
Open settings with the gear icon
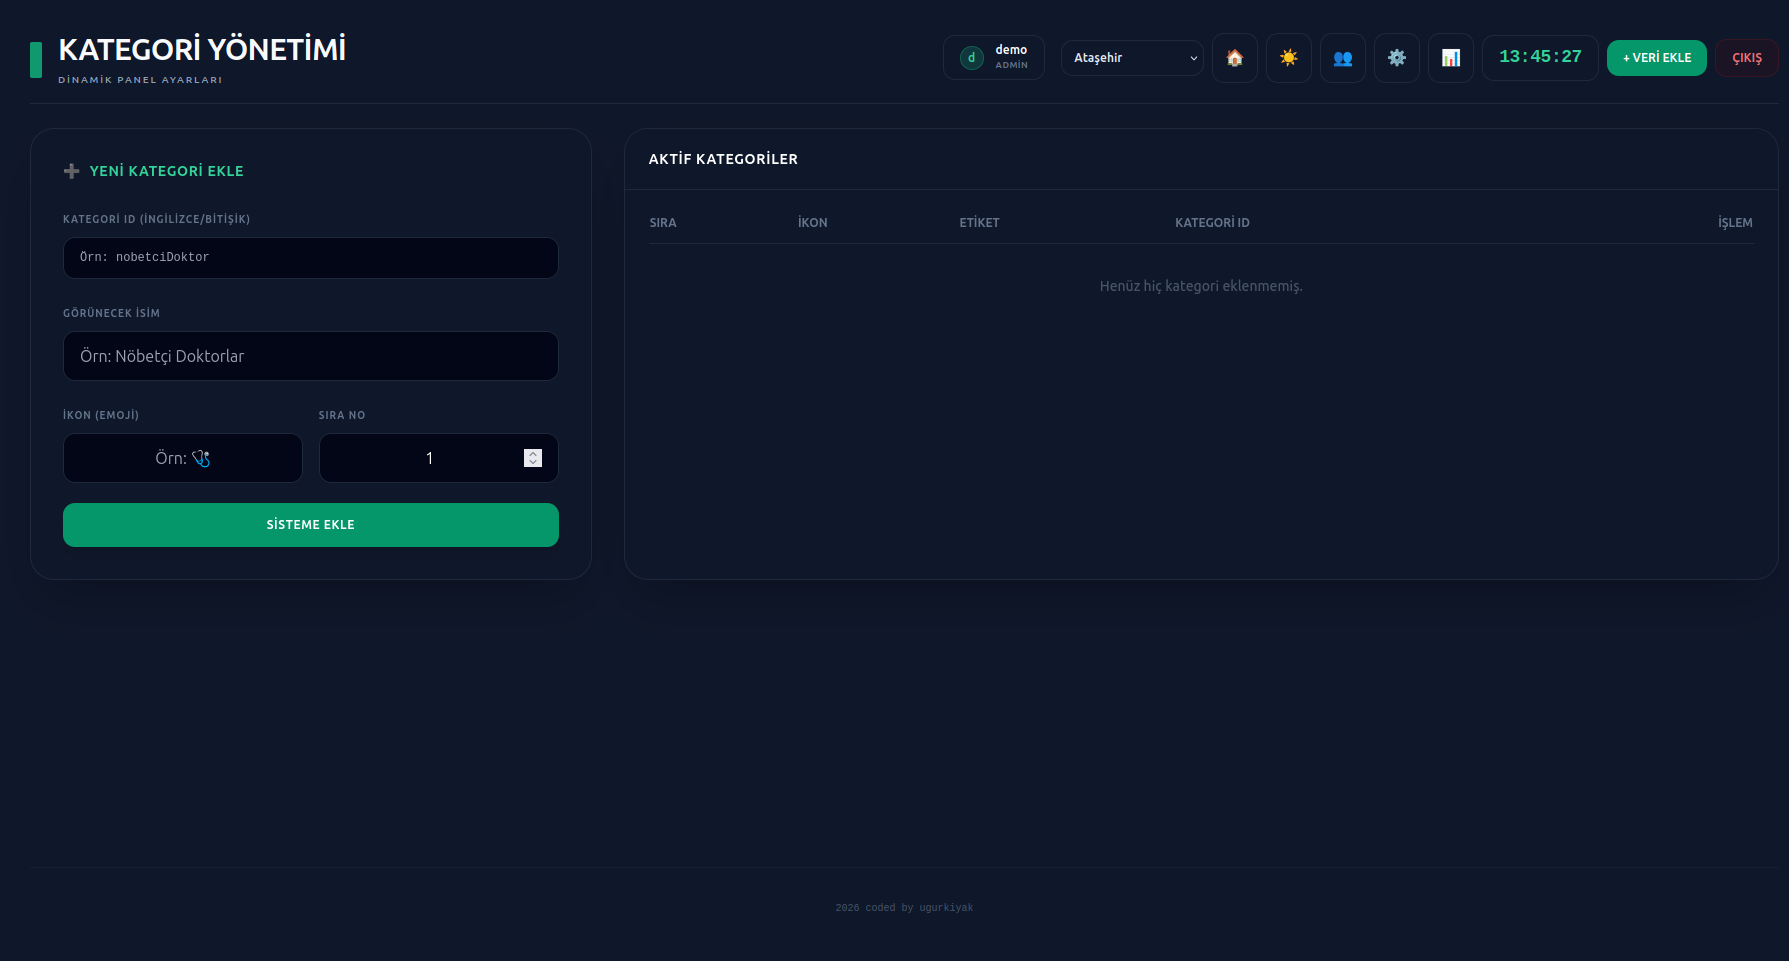1396,58
